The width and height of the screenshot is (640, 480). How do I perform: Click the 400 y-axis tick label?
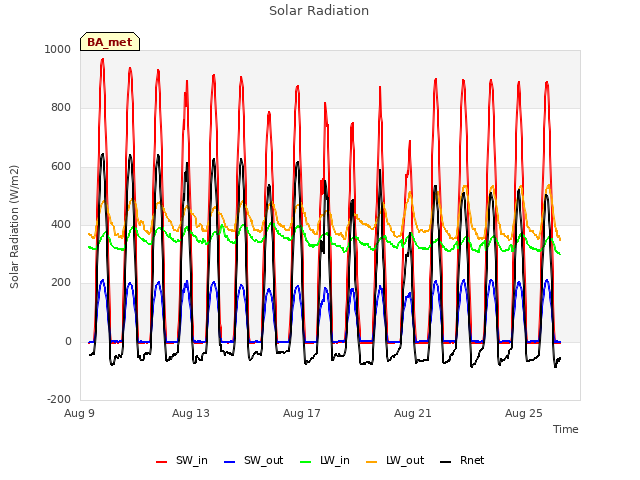(61, 224)
